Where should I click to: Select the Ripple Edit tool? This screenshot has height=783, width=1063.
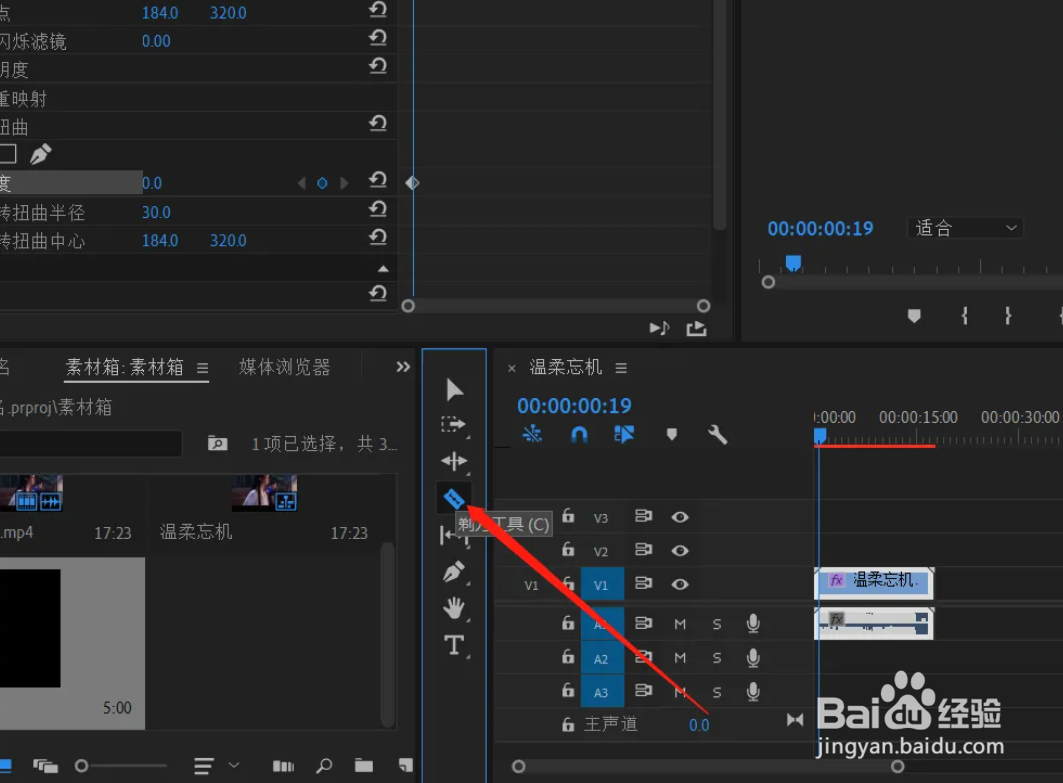(454, 462)
